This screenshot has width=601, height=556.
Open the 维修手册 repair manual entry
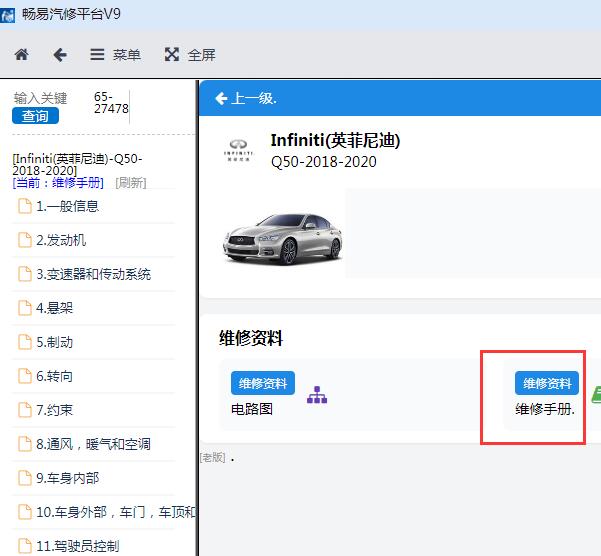tap(545, 409)
